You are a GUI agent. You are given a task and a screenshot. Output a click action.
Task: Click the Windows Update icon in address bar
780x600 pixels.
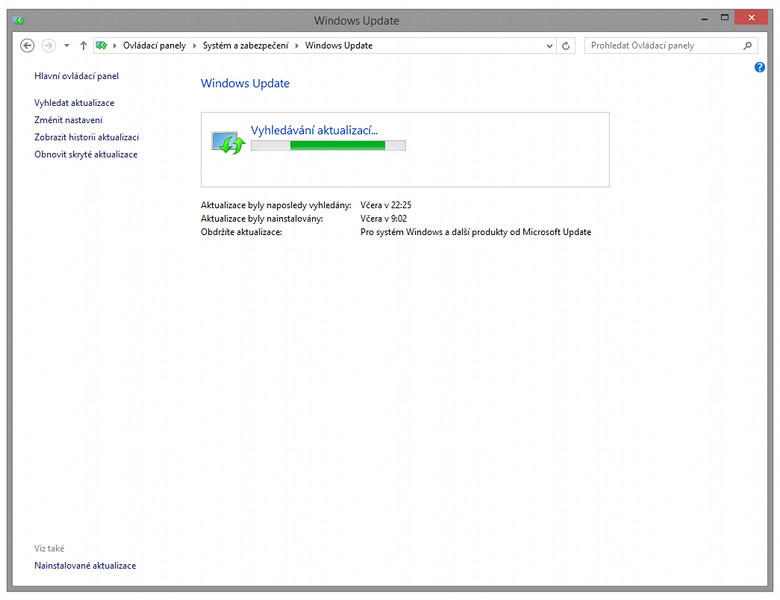click(x=101, y=45)
